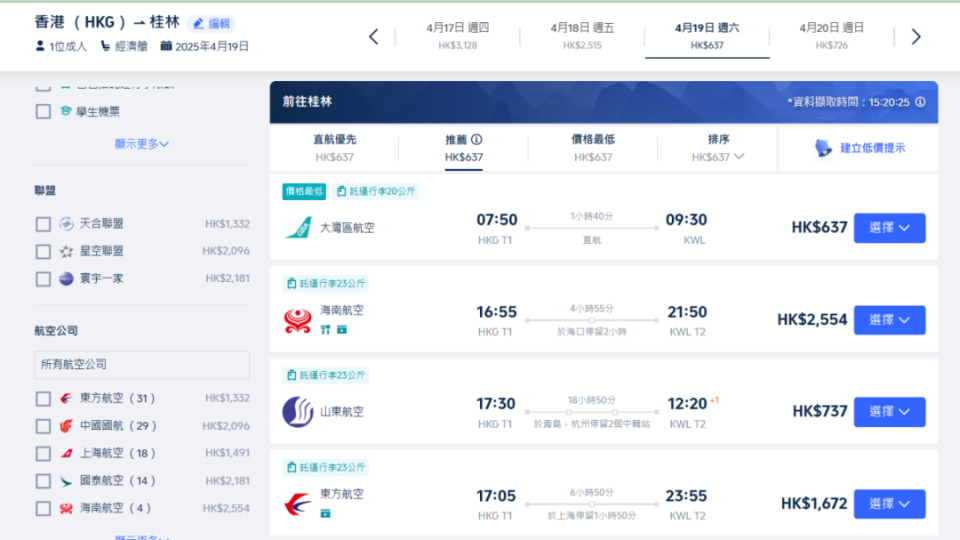
Task: Click the edit pencil button beside 桂林
Action: [212, 24]
